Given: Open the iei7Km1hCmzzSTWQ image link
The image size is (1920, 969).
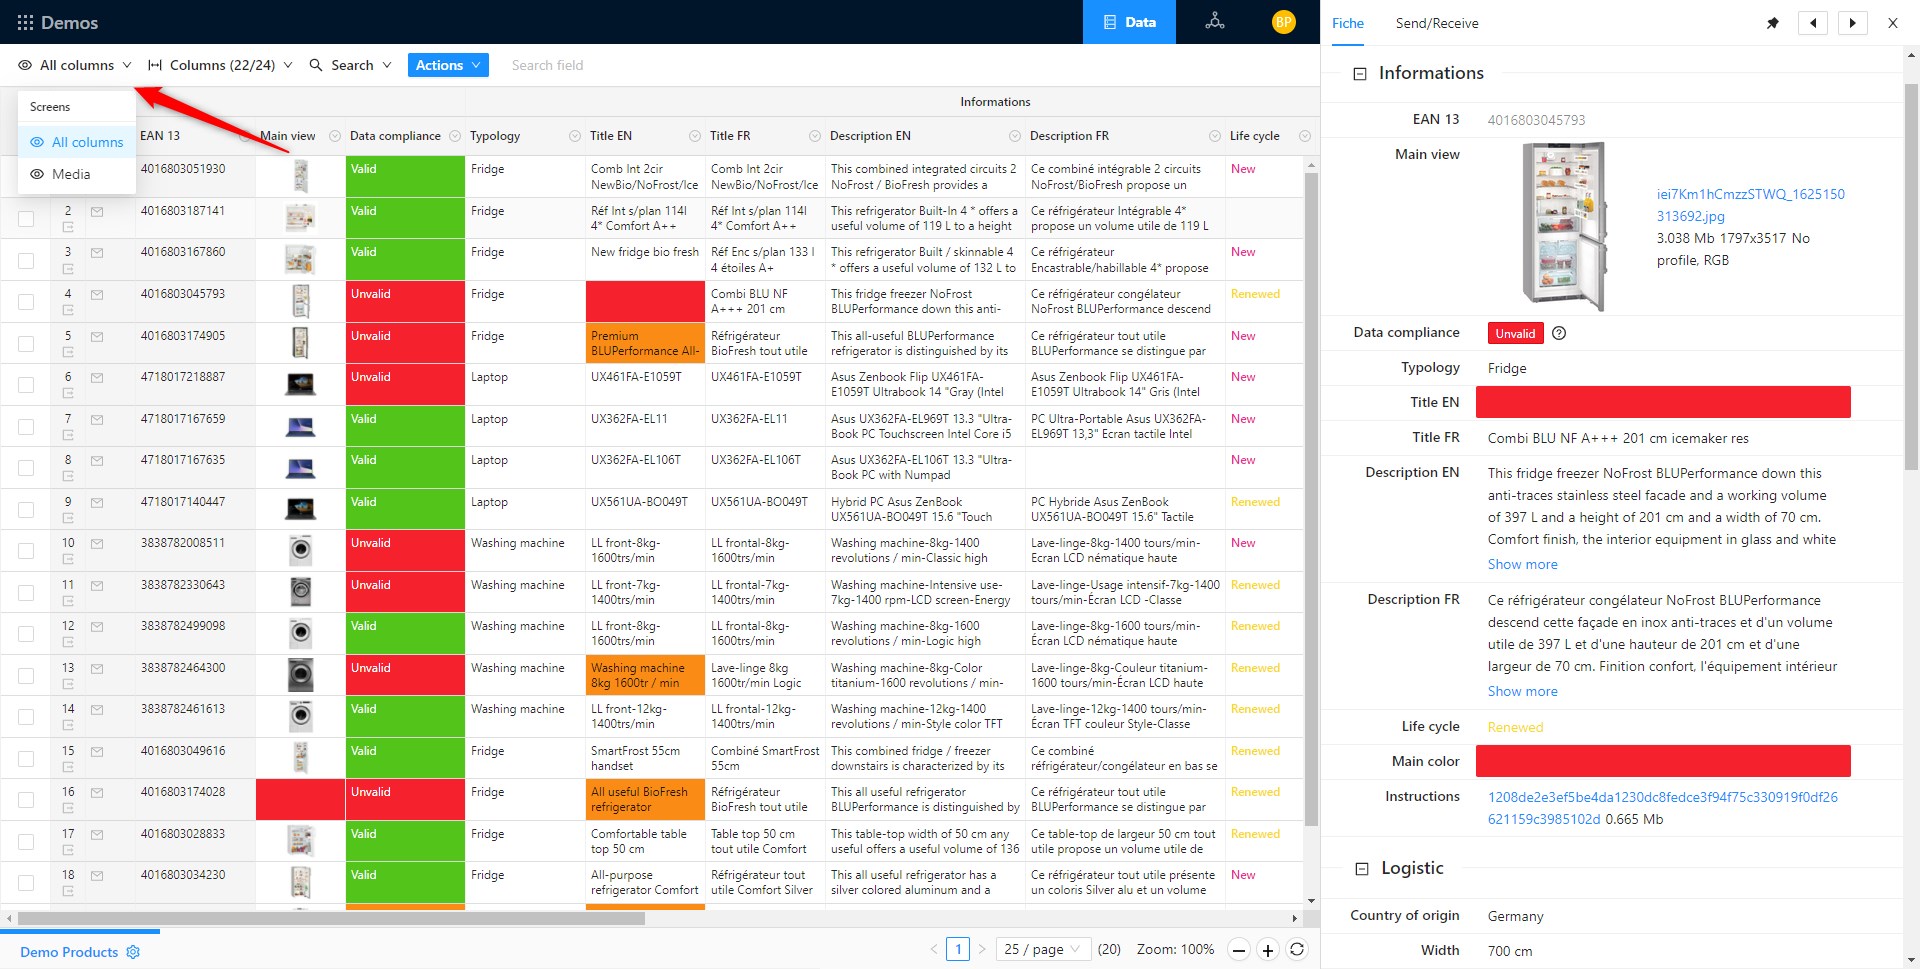Looking at the screenshot, I should 1751,194.
